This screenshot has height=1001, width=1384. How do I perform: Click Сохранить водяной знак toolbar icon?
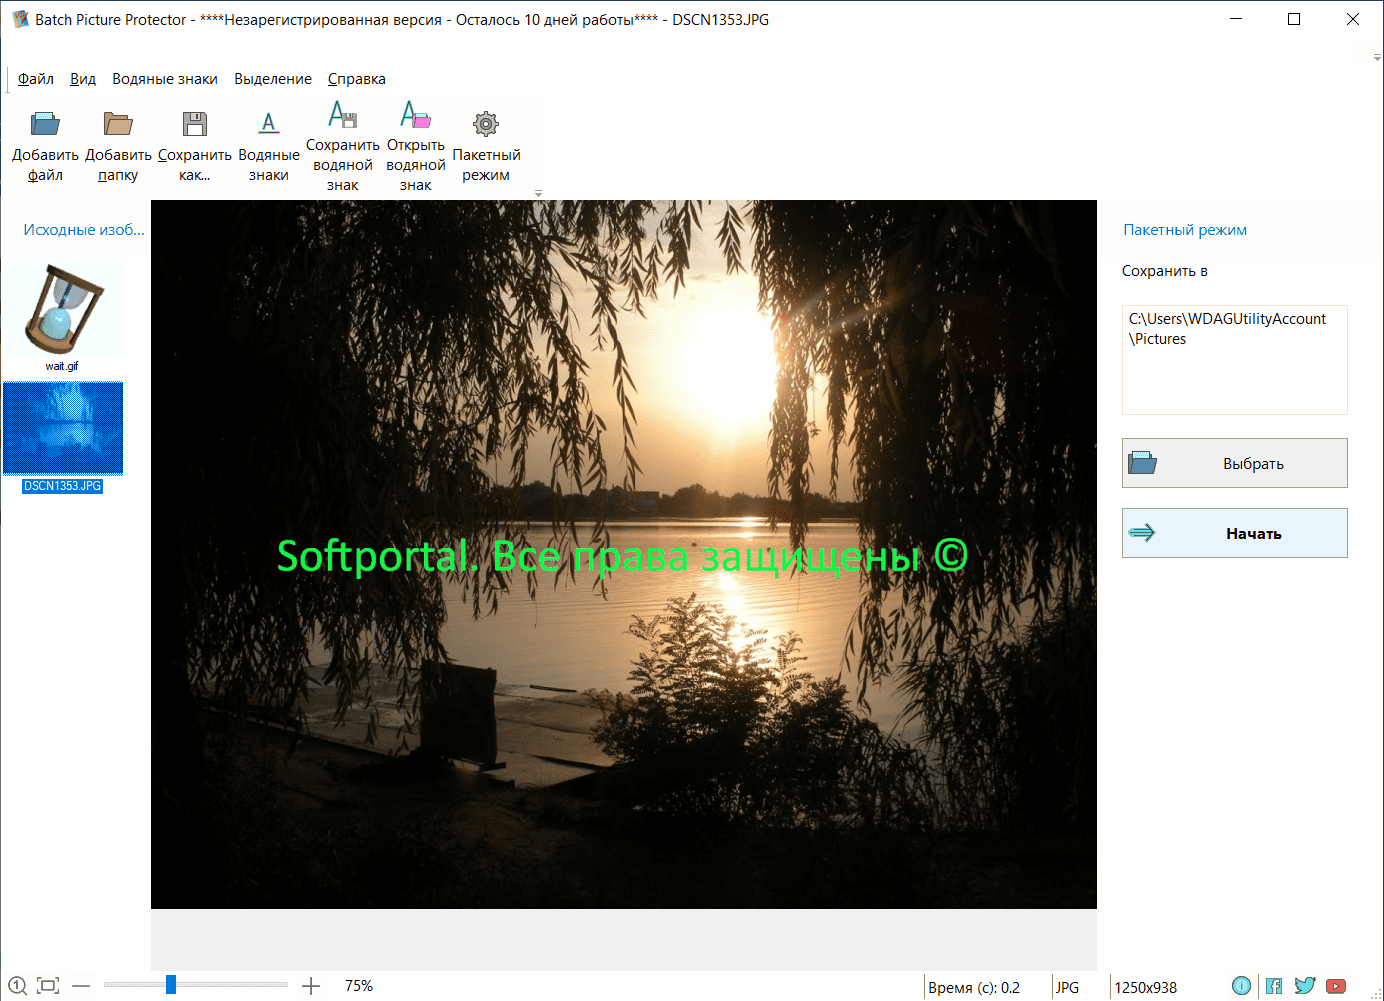click(343, 114)
